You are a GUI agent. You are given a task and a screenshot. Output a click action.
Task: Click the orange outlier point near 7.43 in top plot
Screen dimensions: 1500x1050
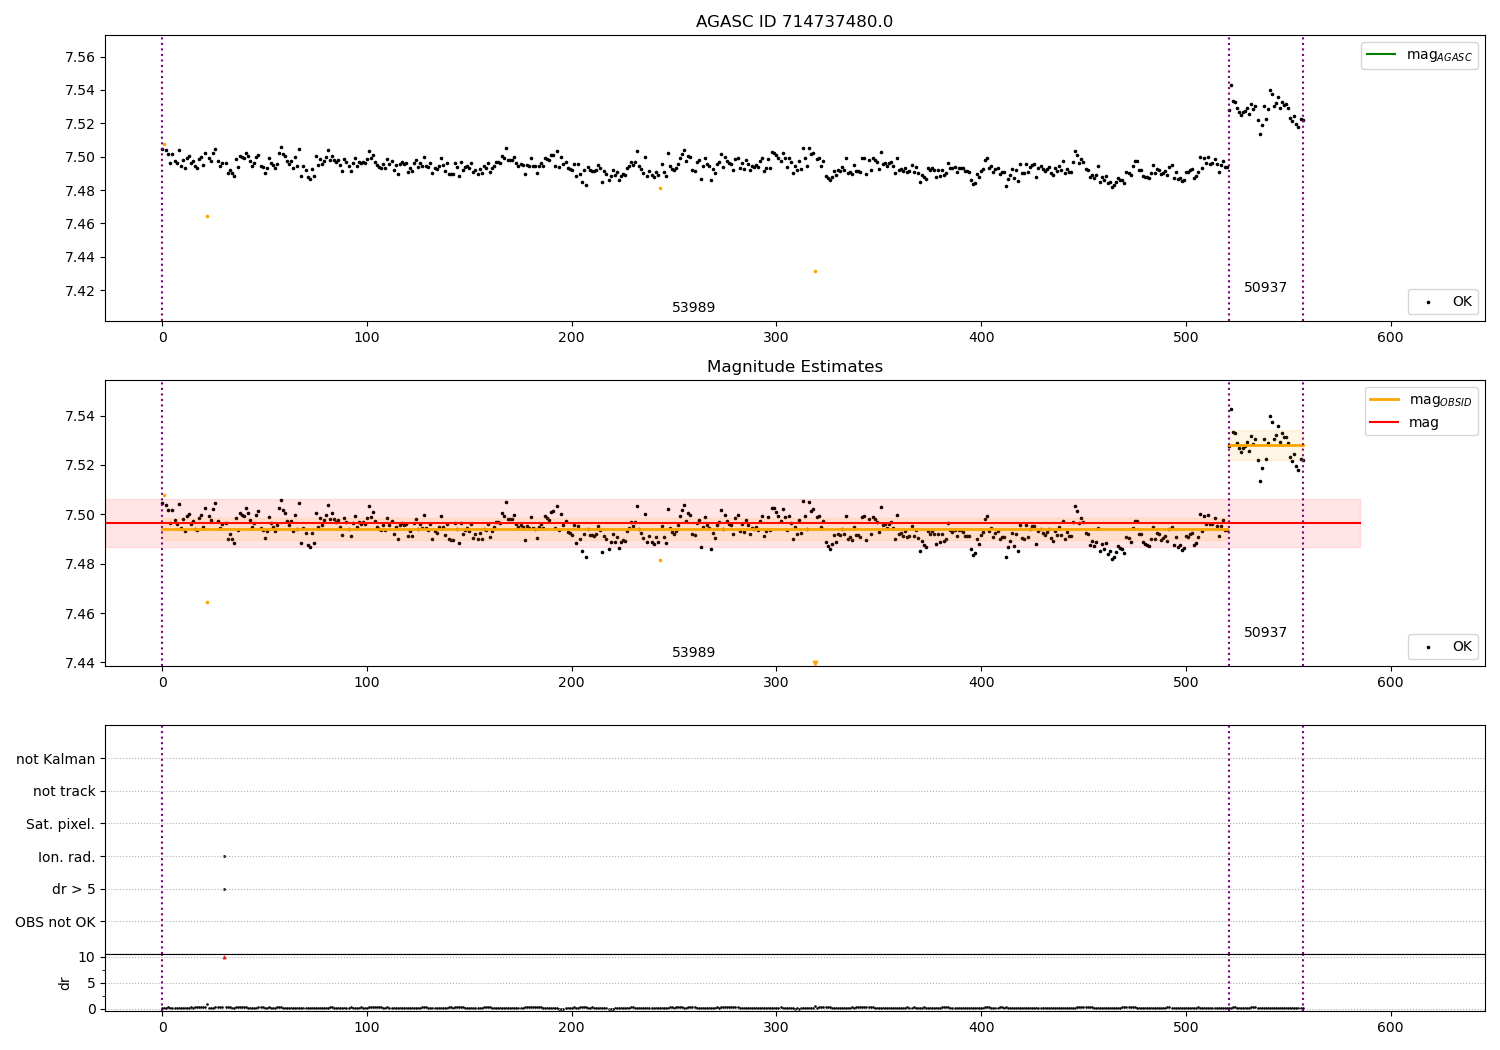point(815,271)
